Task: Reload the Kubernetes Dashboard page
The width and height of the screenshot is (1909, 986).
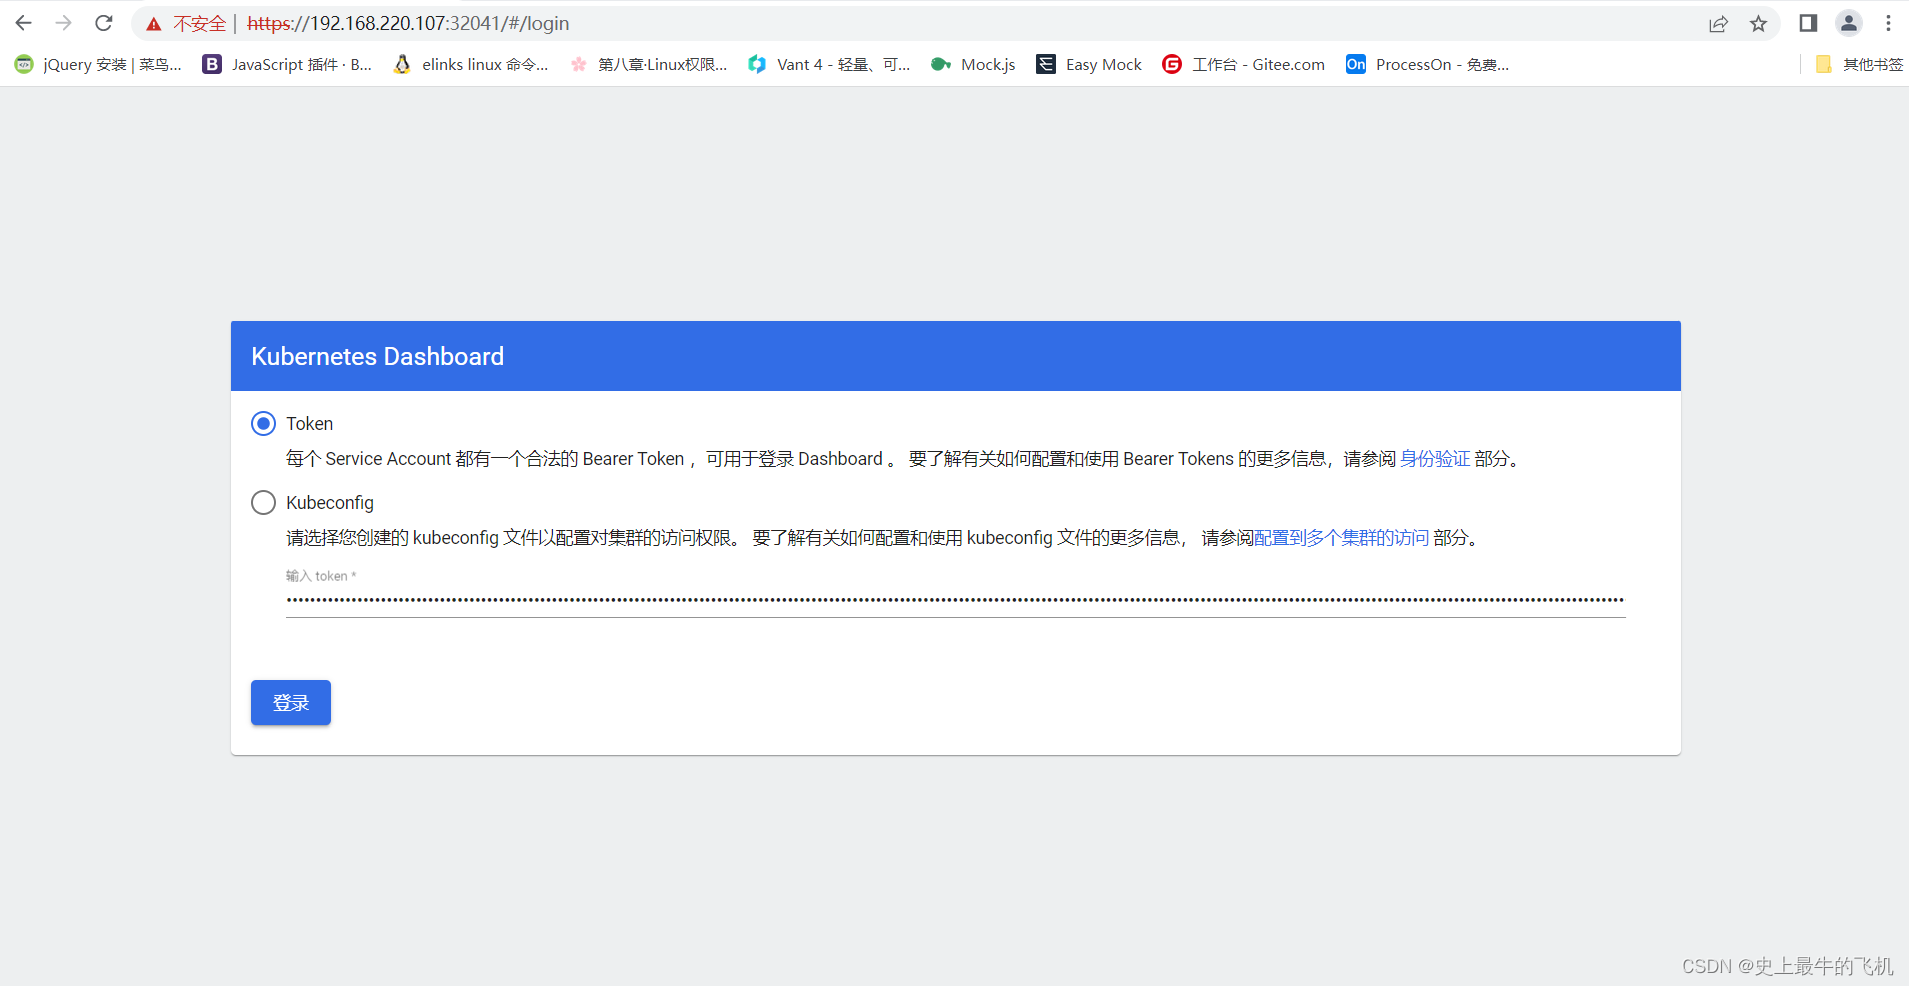Action: tap(103, 22)
